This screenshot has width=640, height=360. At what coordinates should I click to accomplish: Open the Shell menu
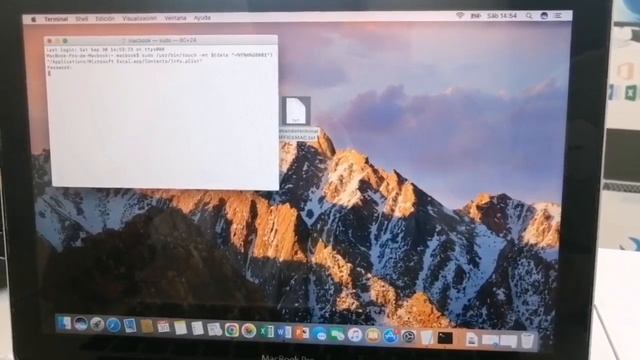pos(82,19)
